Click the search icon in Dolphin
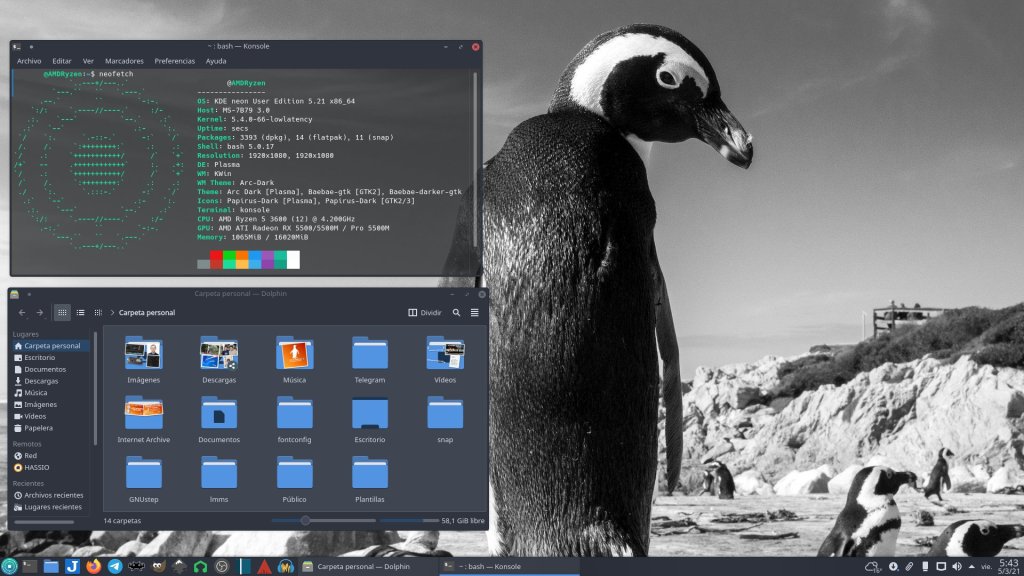The height and width of the screenshot is (576, 1024). click(x=457, y=312)
